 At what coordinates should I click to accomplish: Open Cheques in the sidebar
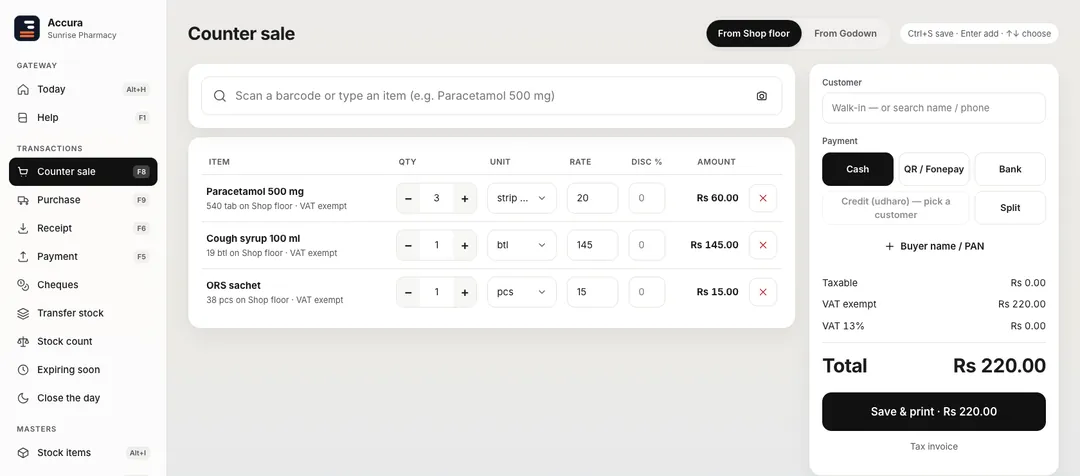[x=83, y=284]
